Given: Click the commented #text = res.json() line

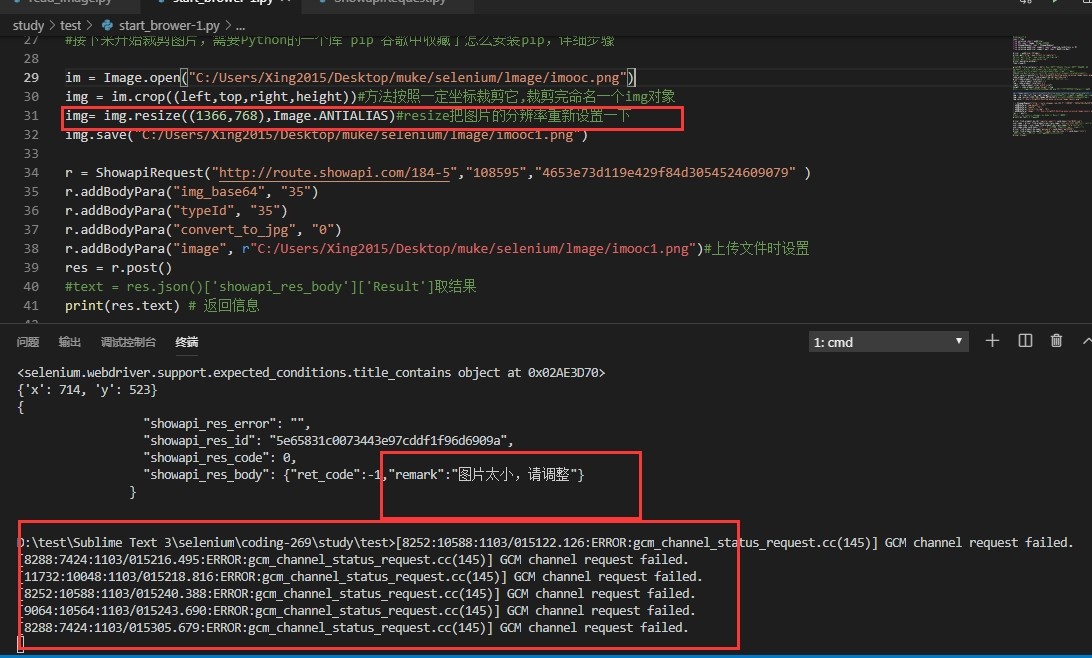Looking at the screenshot, I should (270, 287).
